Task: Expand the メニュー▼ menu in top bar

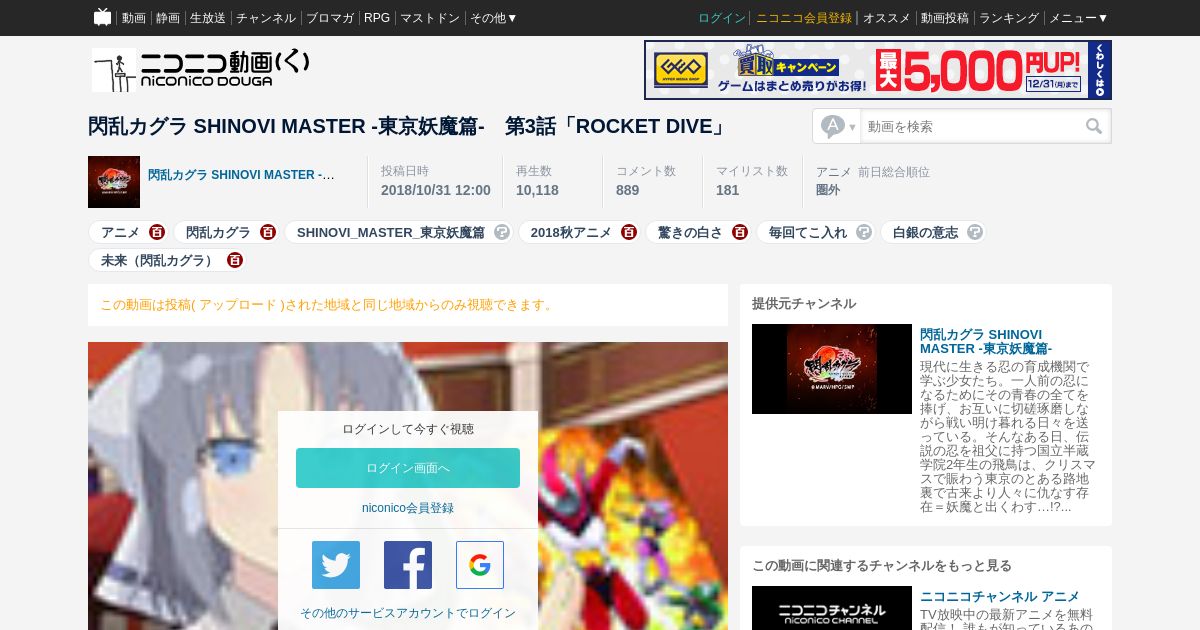Action: [1079, 18]
